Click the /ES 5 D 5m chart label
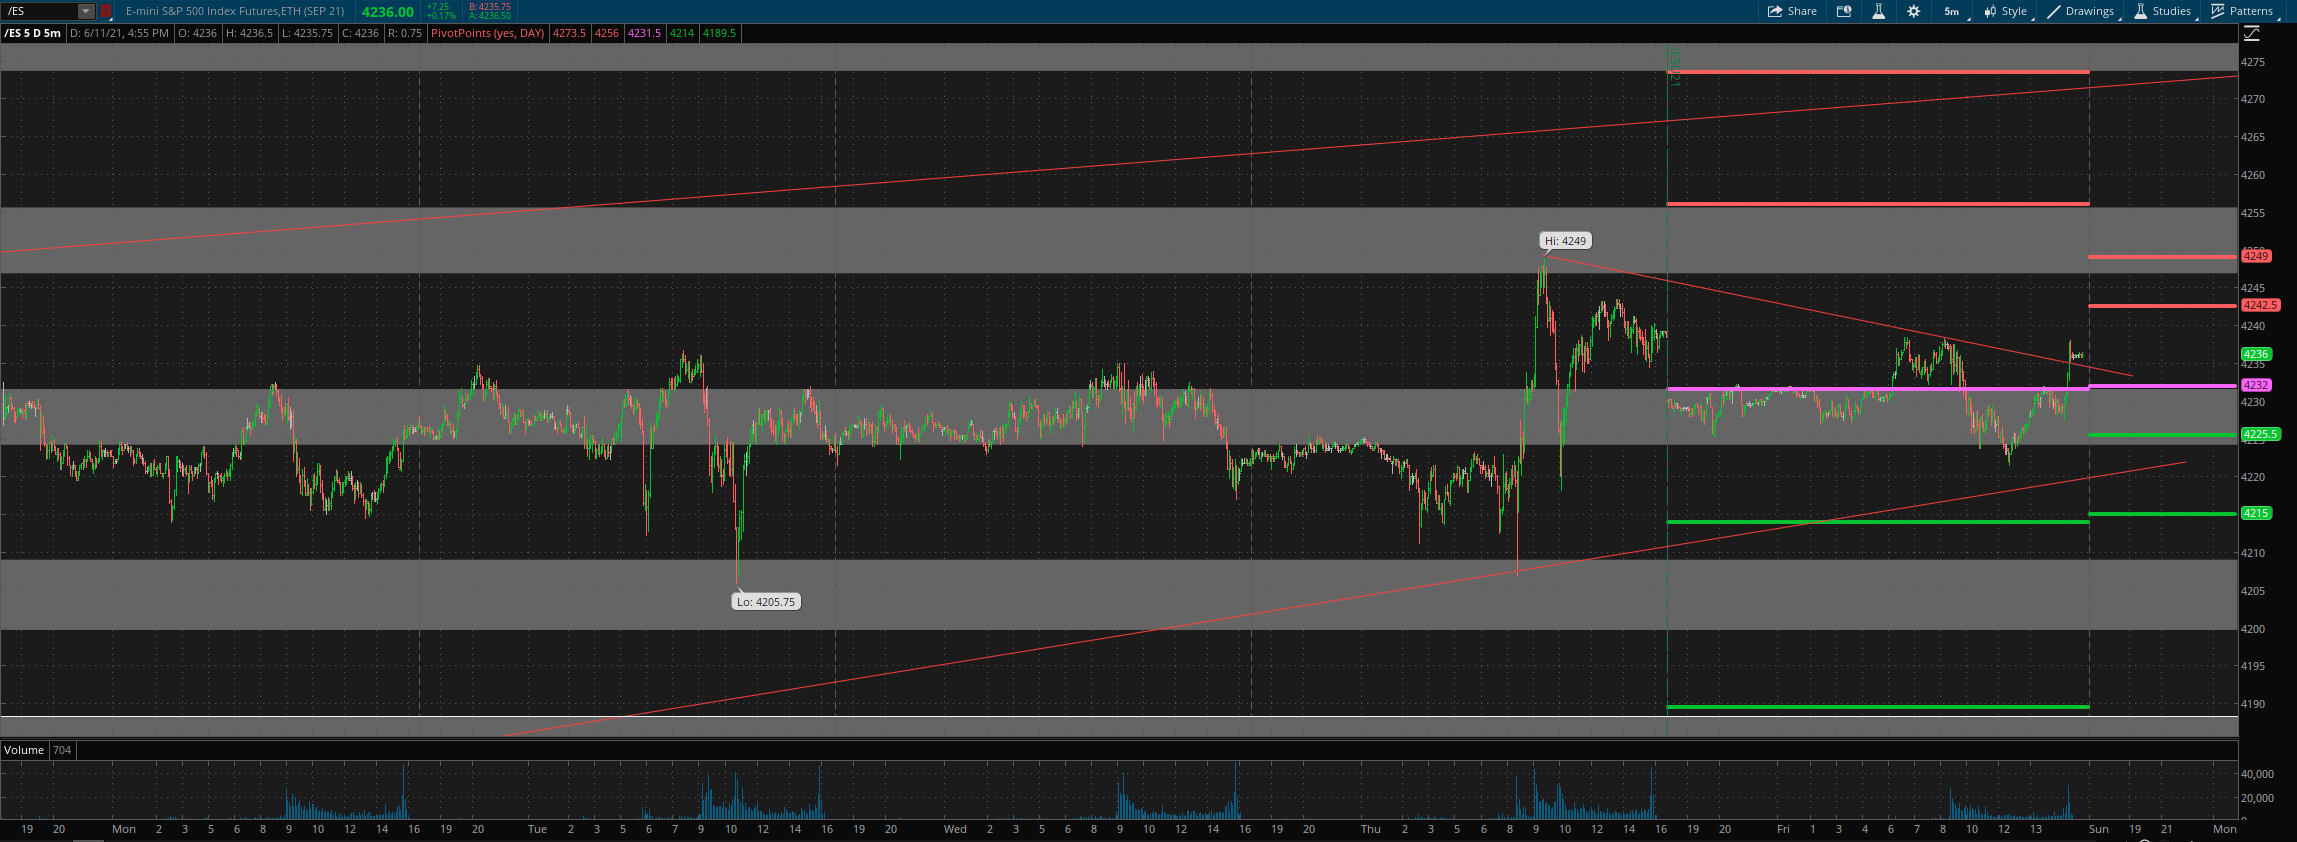This screenshot has width=2297, height=842. click(x=33, y=33)
